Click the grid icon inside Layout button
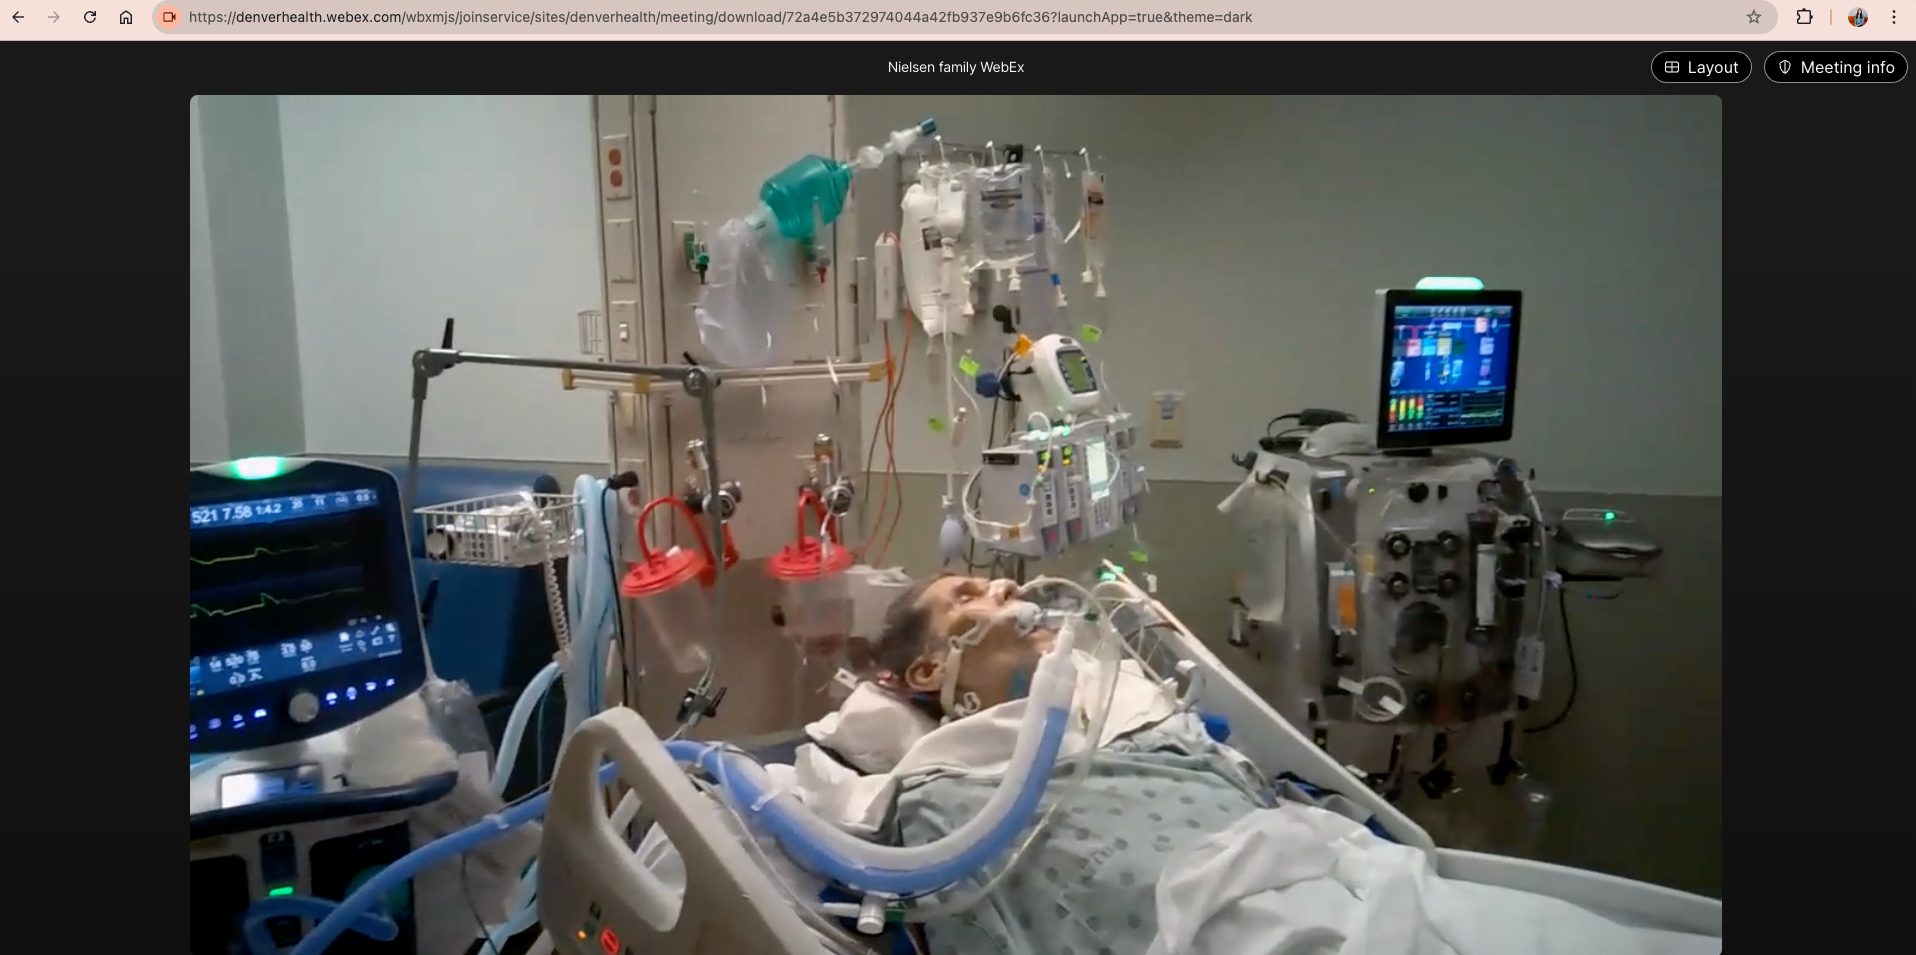 click(1671, 67)
